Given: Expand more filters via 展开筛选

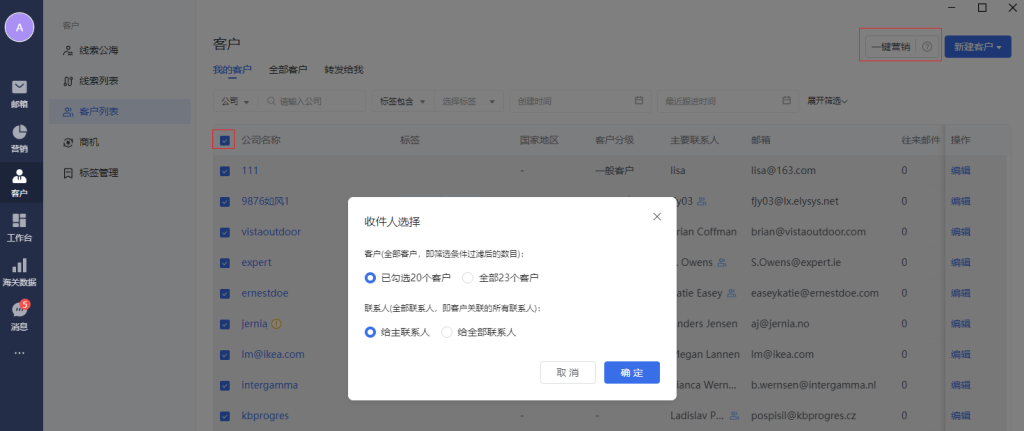Looking at the screenshot, I should tap(827, 101).
